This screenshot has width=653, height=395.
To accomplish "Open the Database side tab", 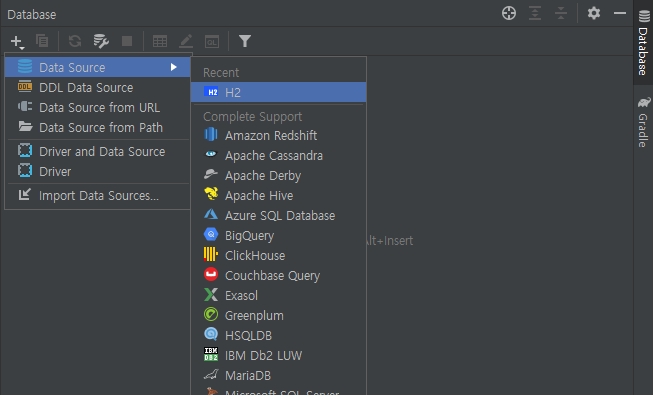I will pos(643,42).
